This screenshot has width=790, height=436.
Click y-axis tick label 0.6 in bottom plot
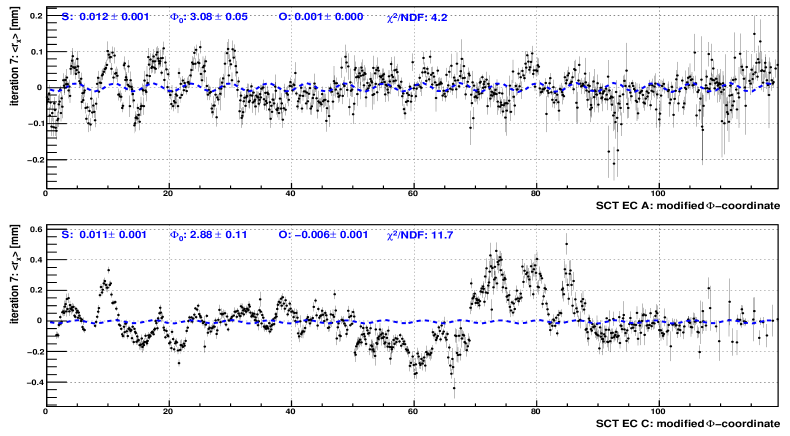pyautogui.click(x=35, y=230)
